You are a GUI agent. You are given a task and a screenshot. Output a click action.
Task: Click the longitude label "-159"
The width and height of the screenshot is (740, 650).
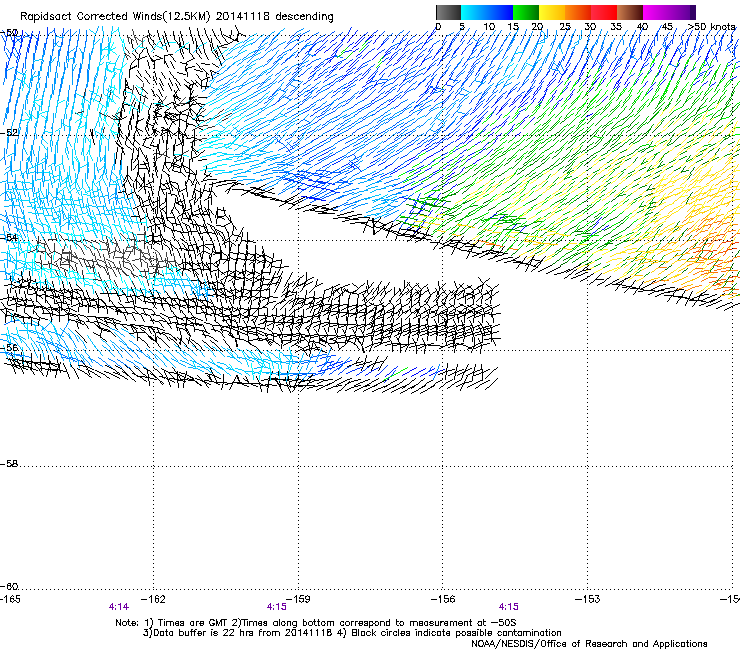click(x=298, y=599)
